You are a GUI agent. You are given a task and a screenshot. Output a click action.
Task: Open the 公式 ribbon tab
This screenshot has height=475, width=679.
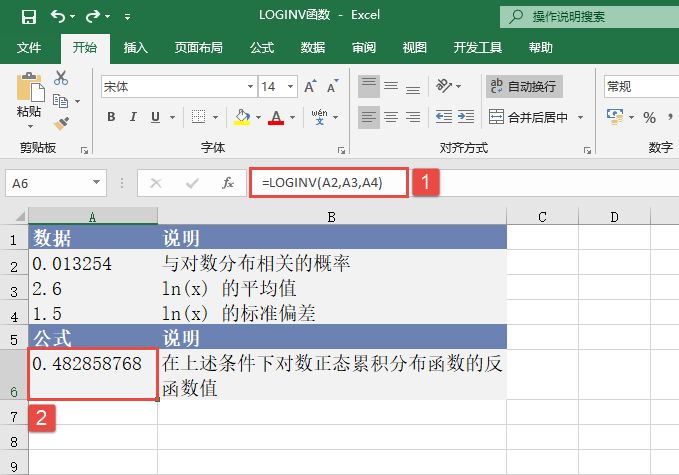pyautogui.click(x=262, y=47)
